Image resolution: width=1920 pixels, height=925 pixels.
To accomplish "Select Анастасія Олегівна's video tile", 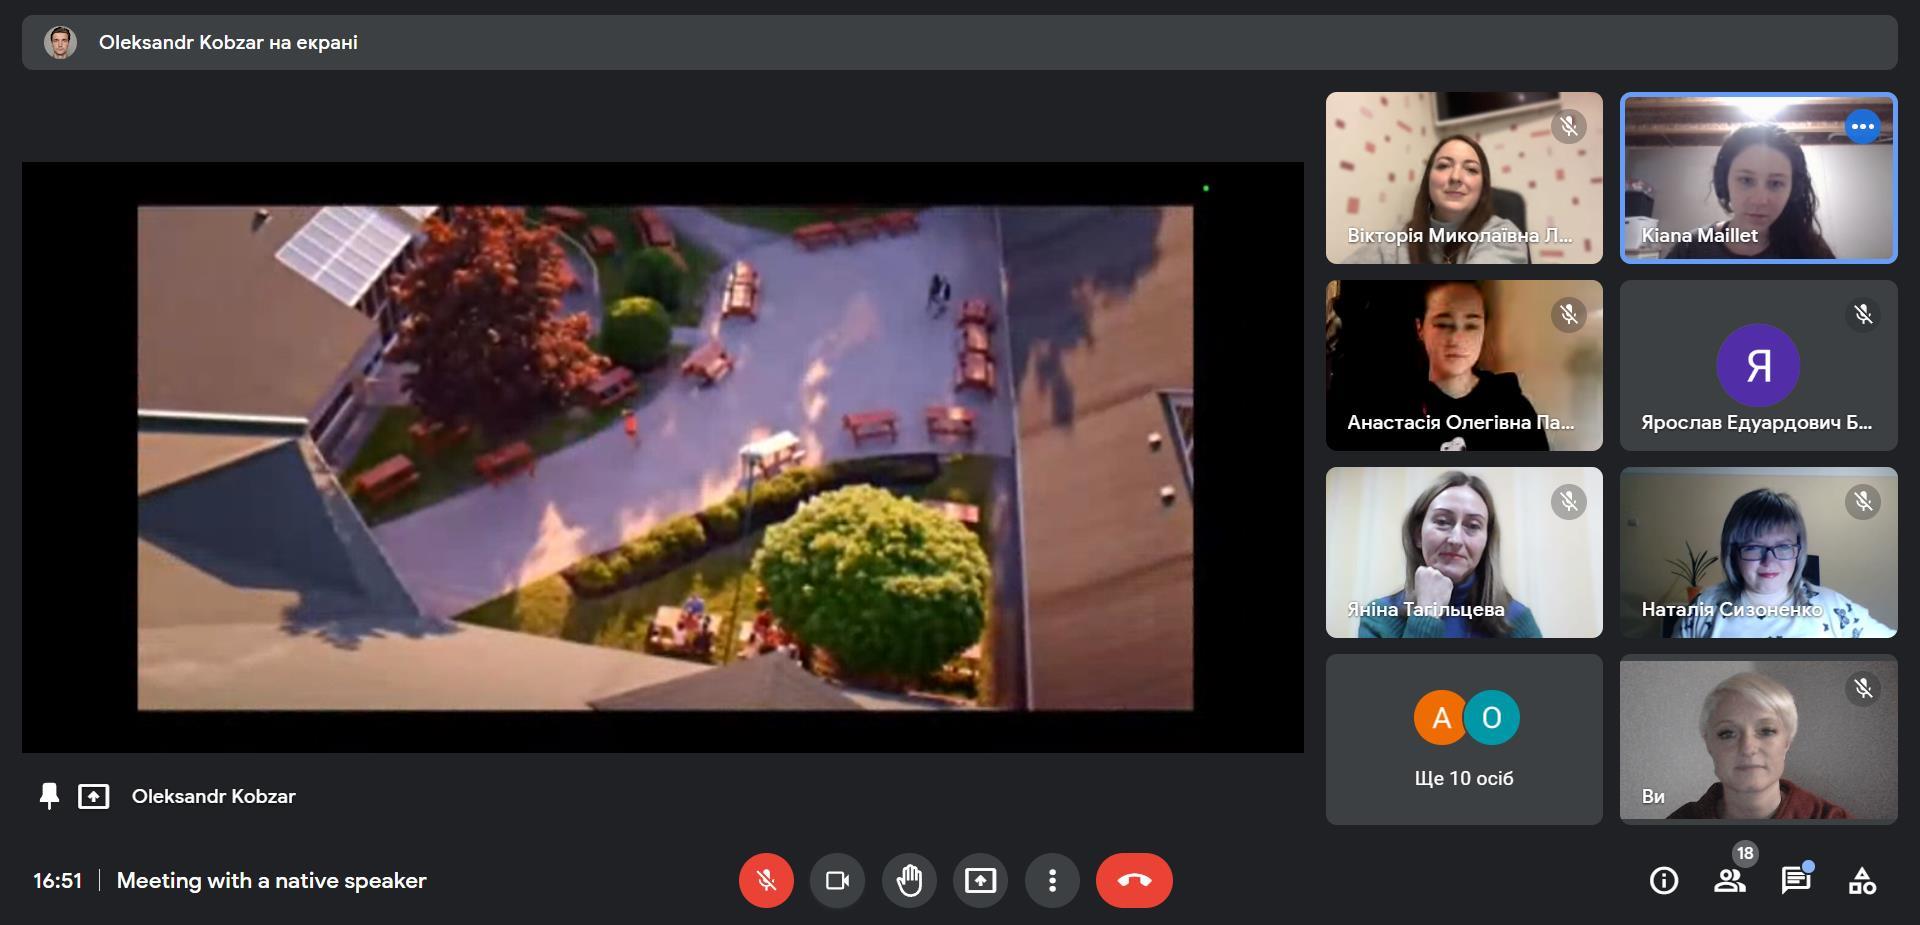I will (1464, 365).
